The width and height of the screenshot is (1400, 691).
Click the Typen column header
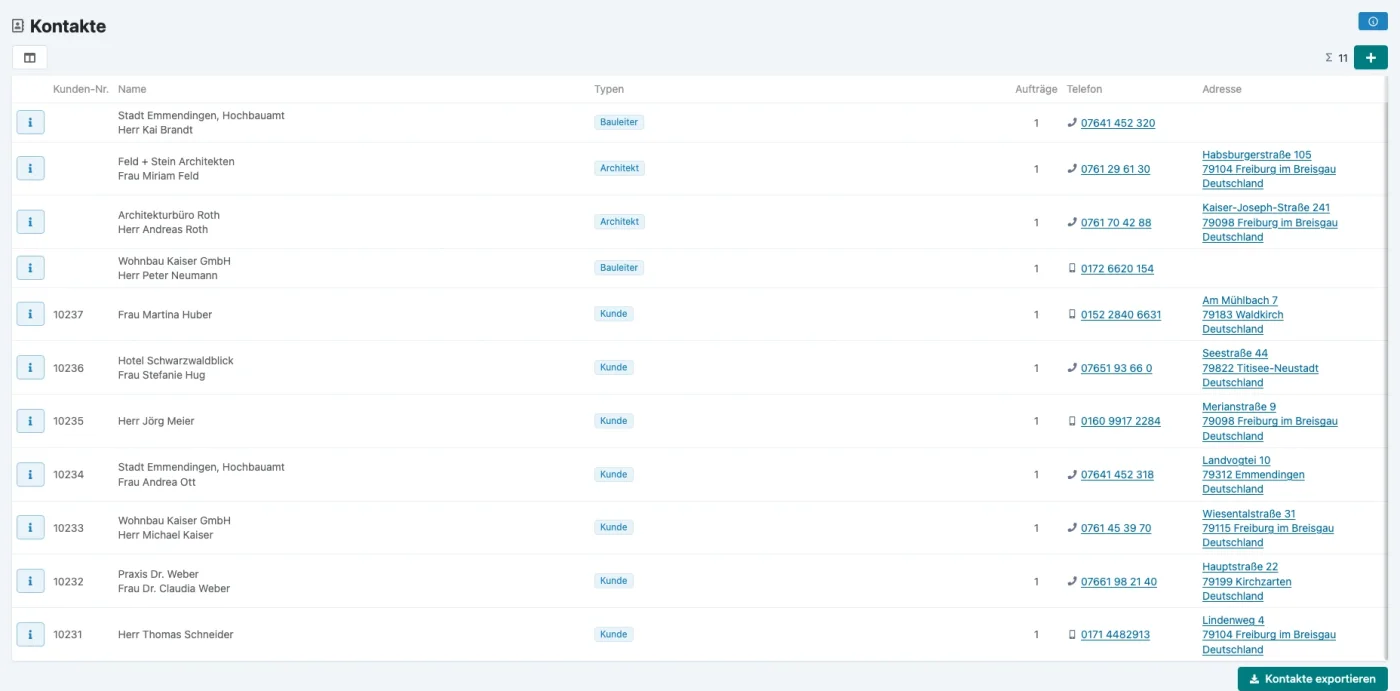(609, 89)
